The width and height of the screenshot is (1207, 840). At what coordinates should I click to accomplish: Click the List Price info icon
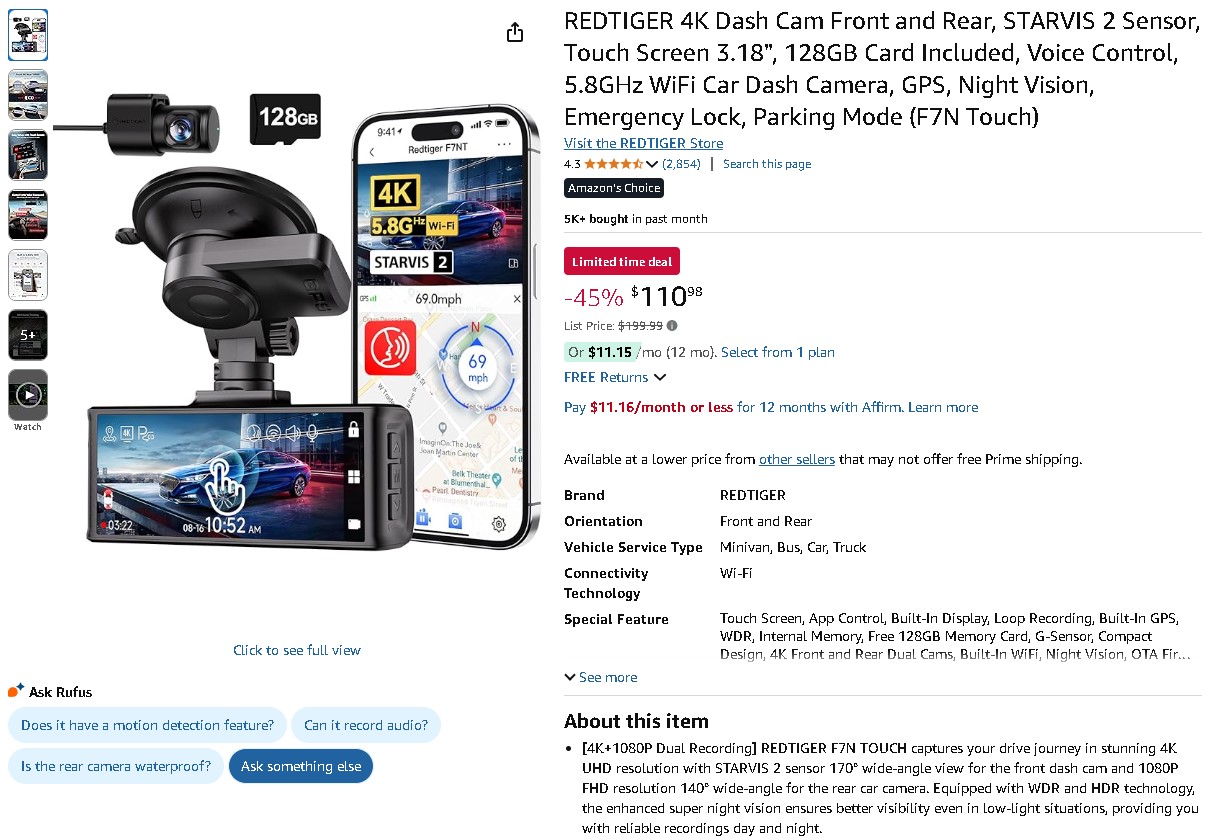672,325
